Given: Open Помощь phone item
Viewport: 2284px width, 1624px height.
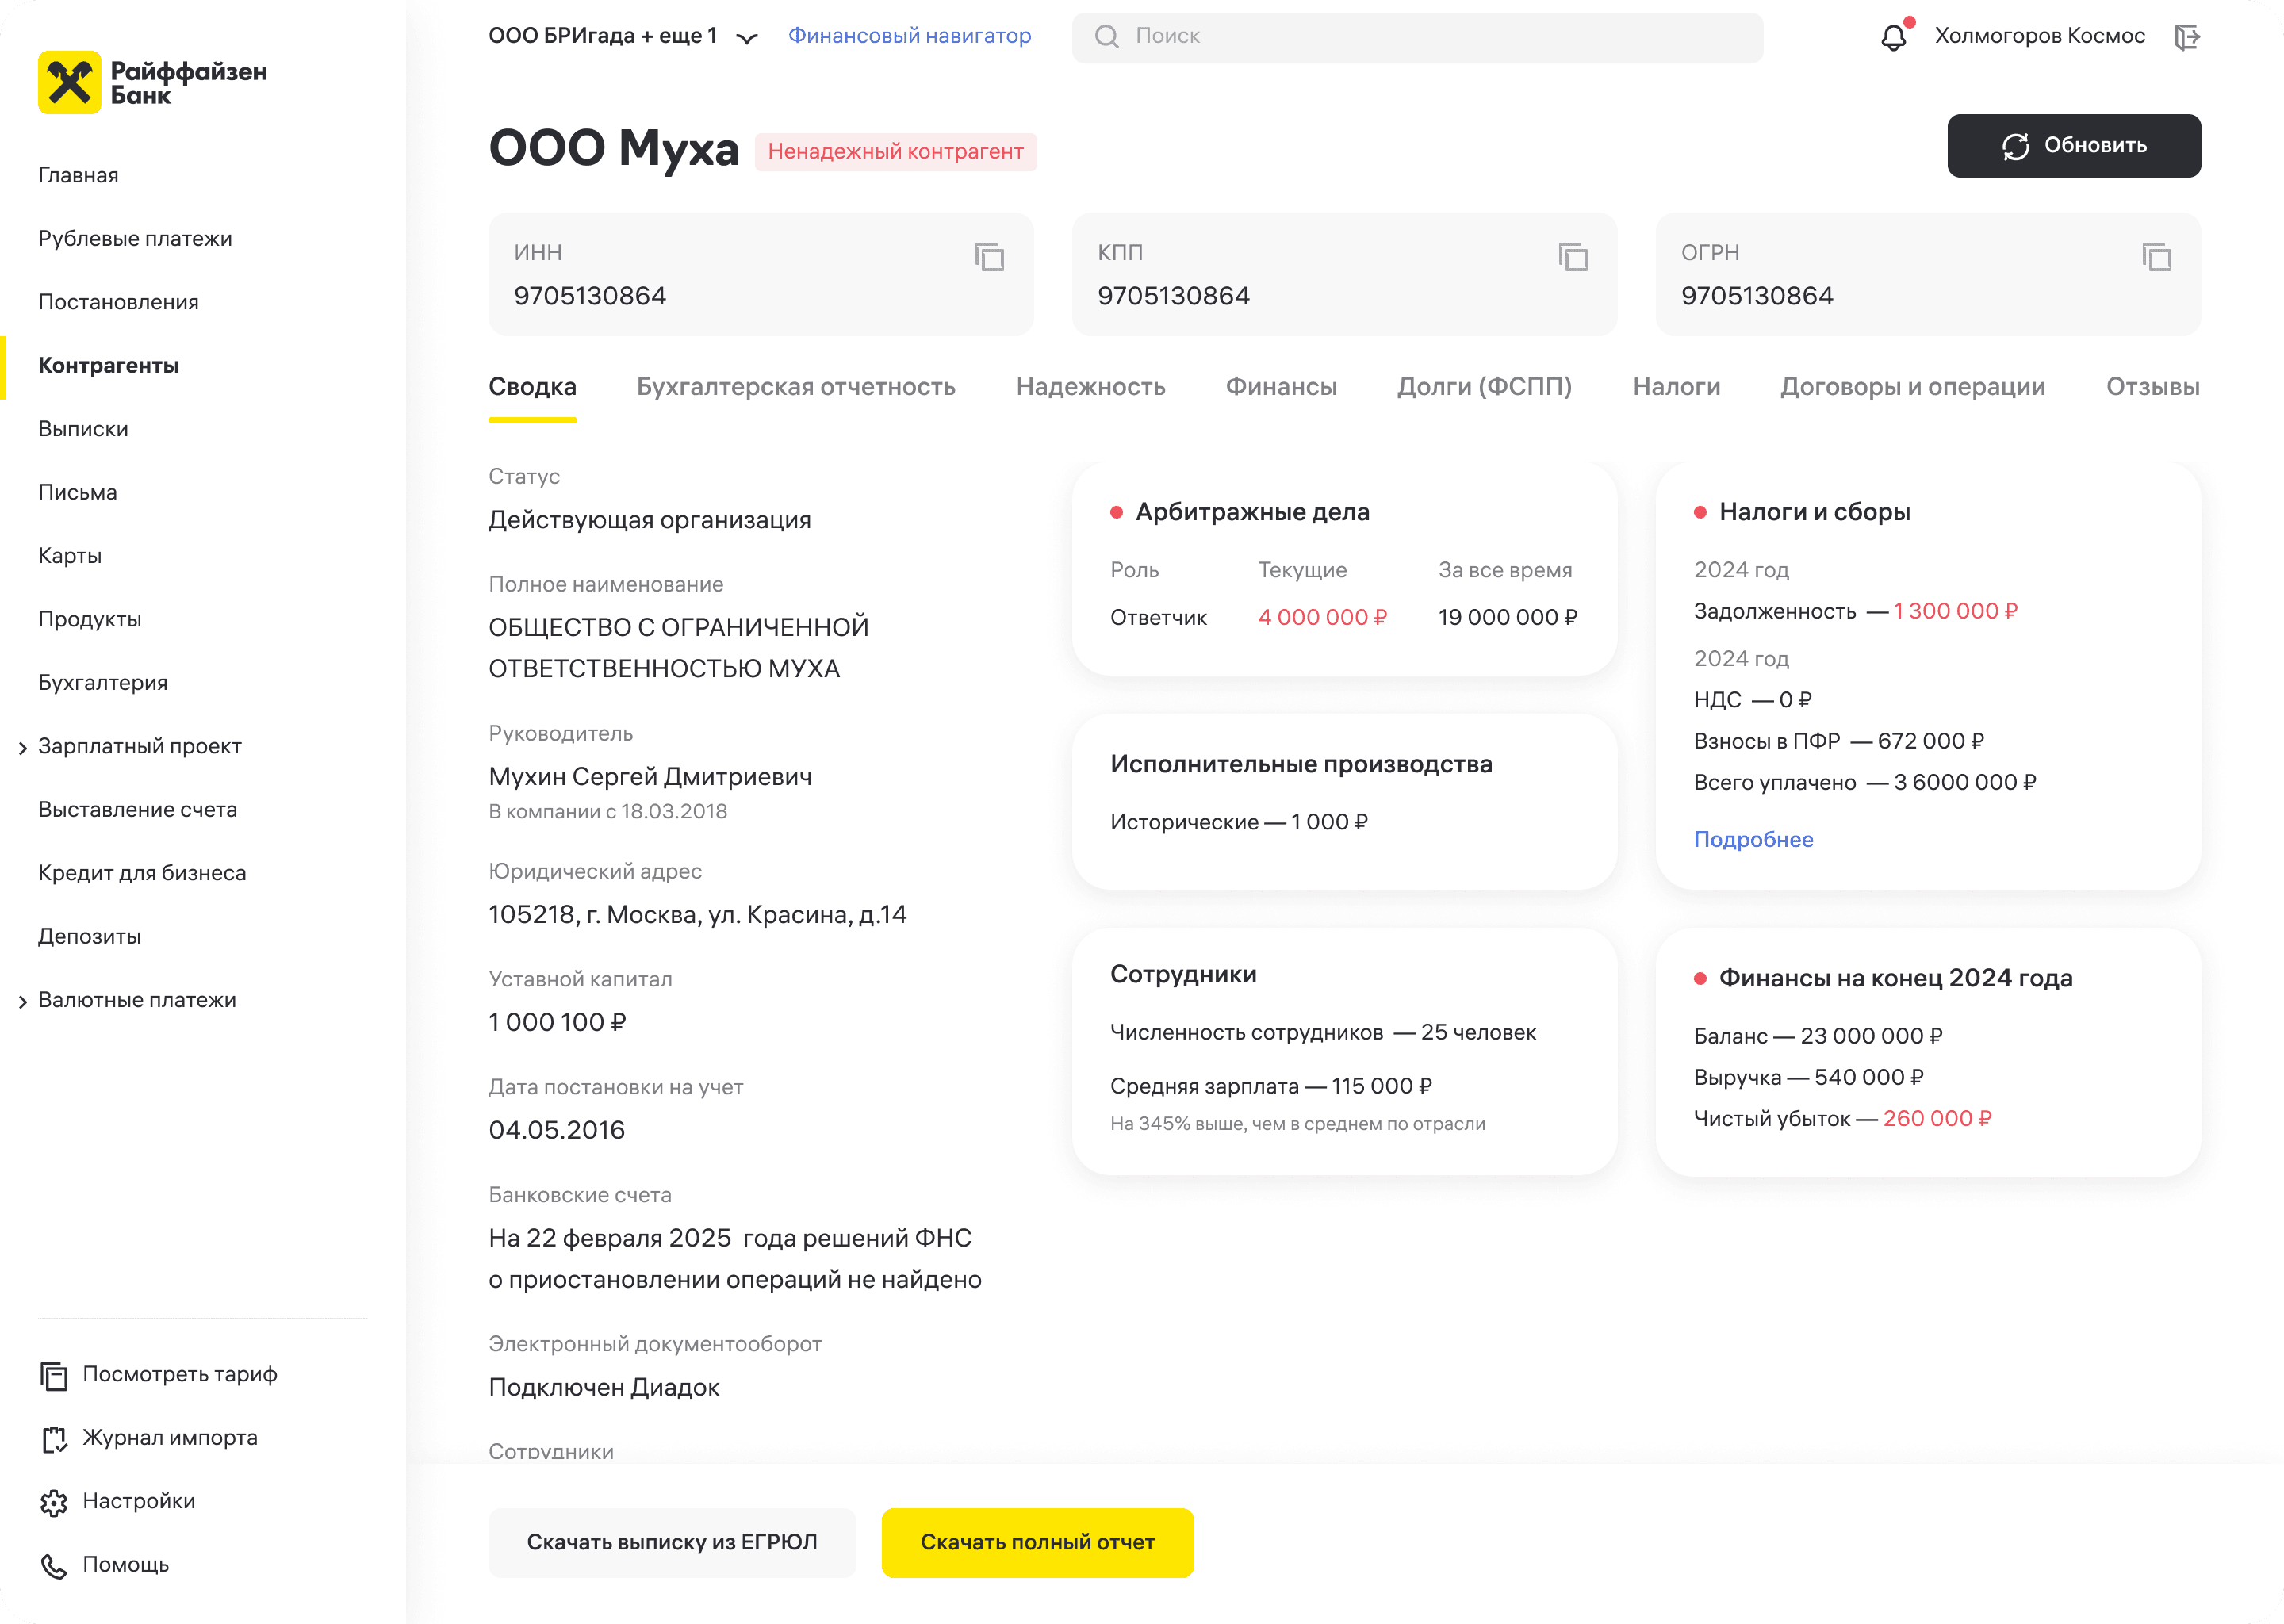Looking at the screenshot, I should (125, 1564).
